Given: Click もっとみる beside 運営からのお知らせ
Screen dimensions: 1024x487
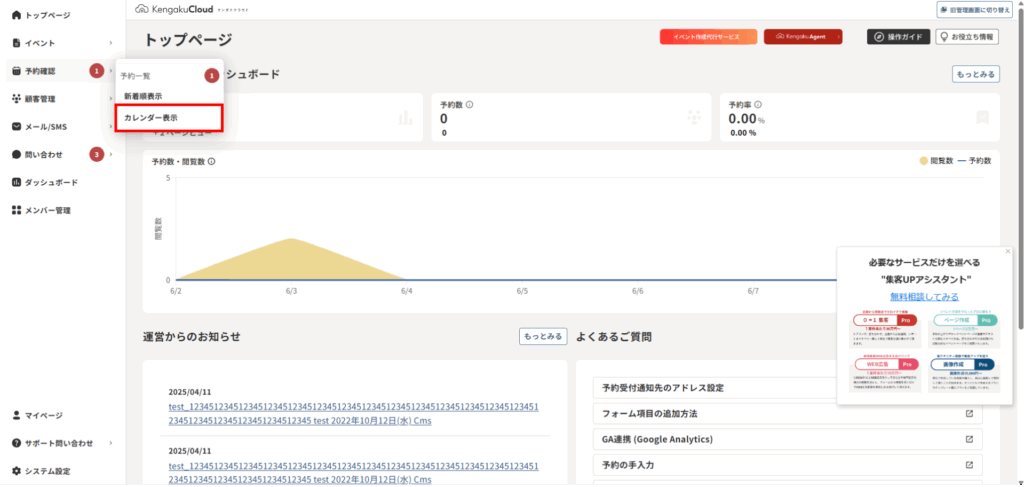Looking at the screenshot, I should coord(543,337).
